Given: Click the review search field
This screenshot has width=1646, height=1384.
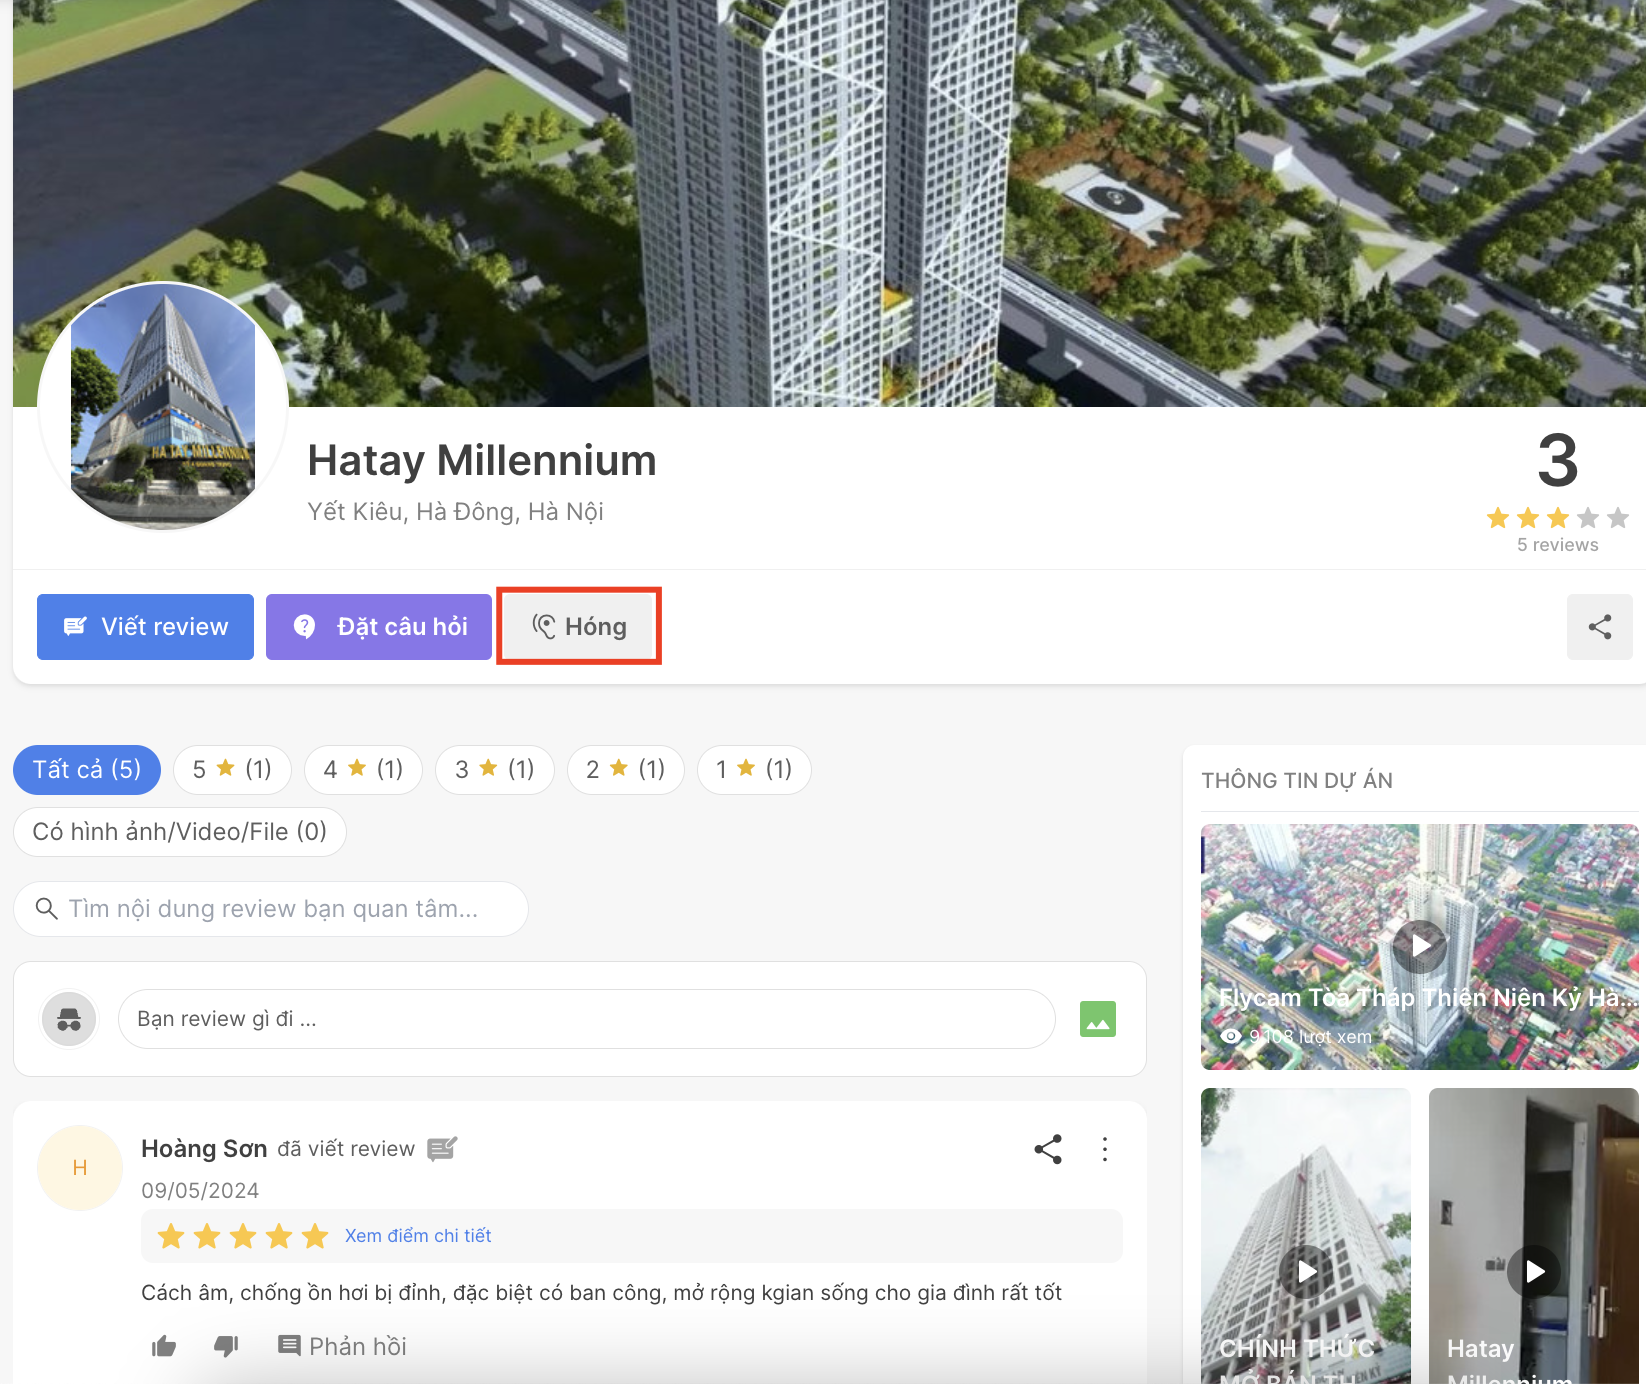Looking at the screenshot, I should 271,909.
